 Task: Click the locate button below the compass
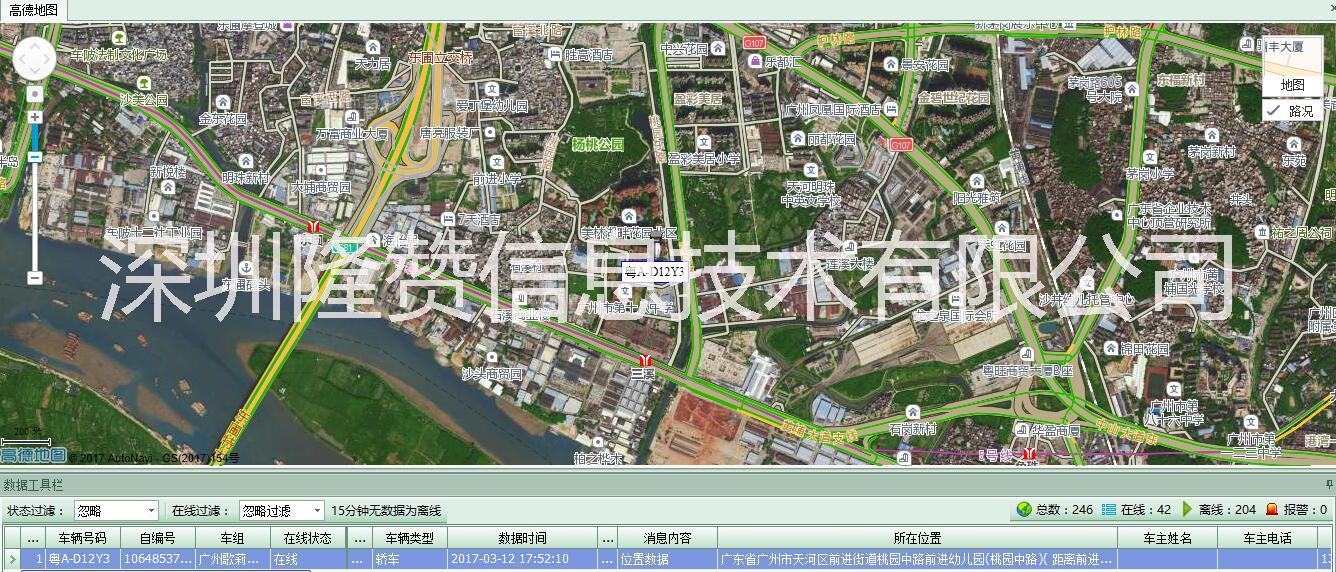coord(35,94)
